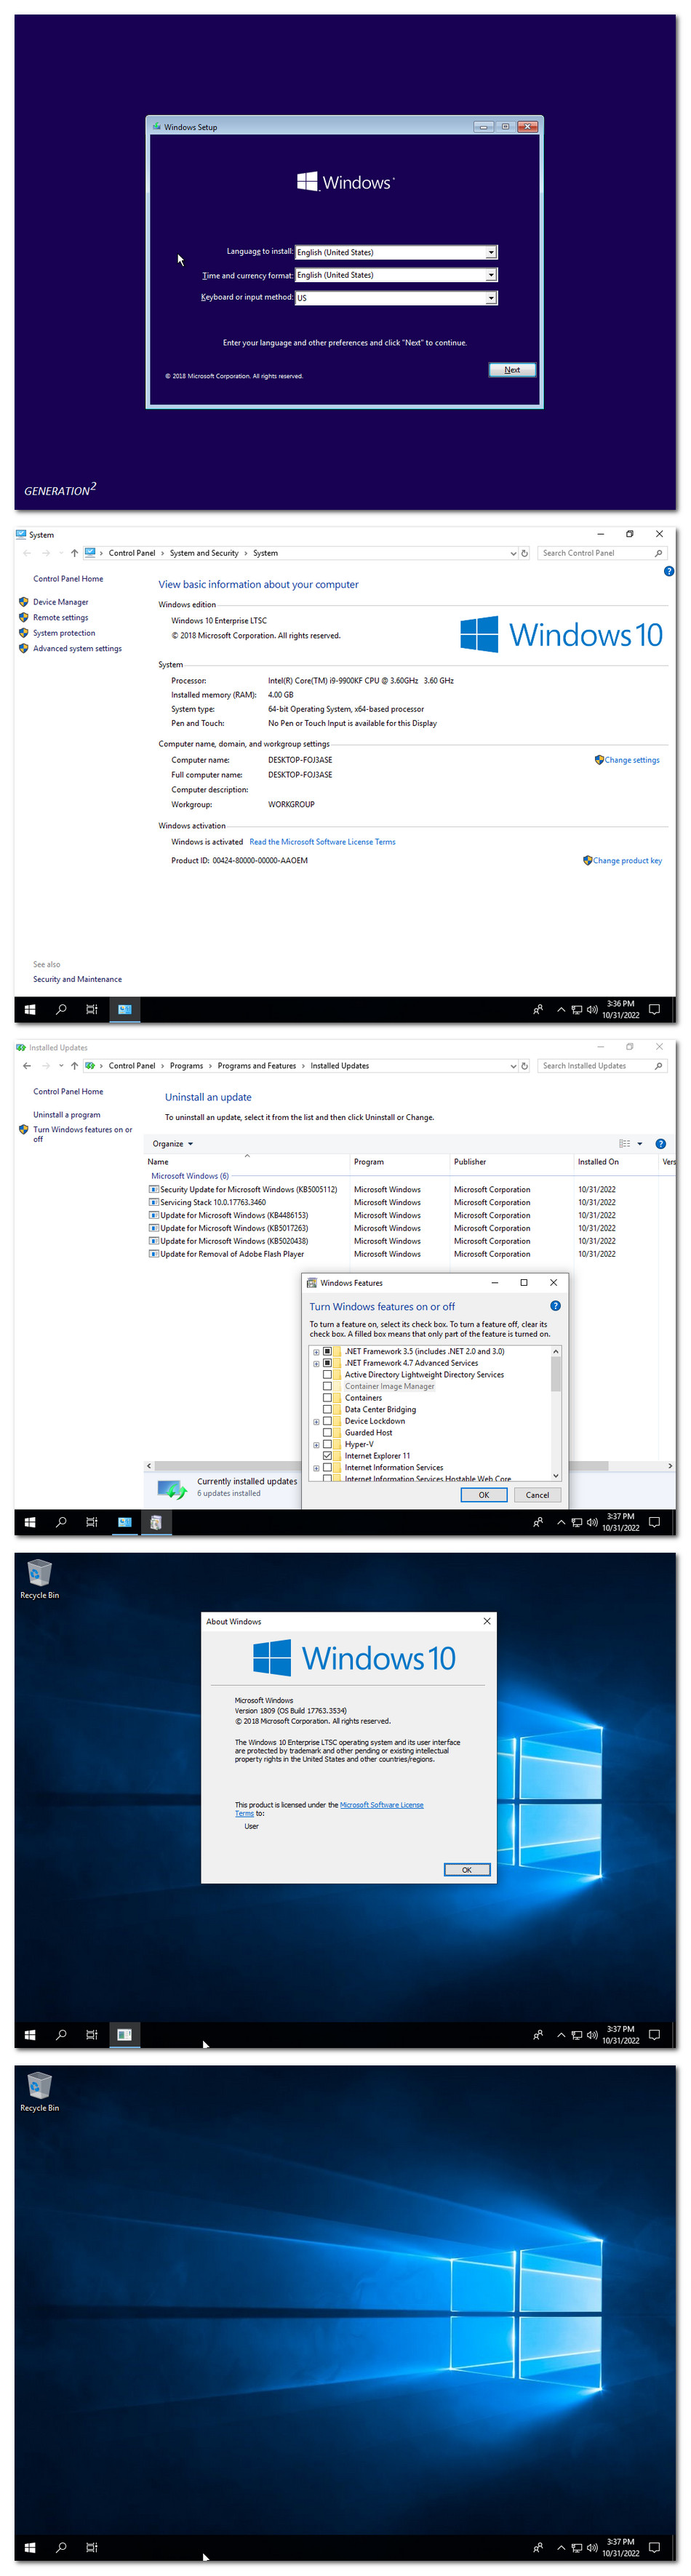The width and height of the screenshot is (691, 2576).
Task: Refresh the System window address bar
Action: click(524, 553)
